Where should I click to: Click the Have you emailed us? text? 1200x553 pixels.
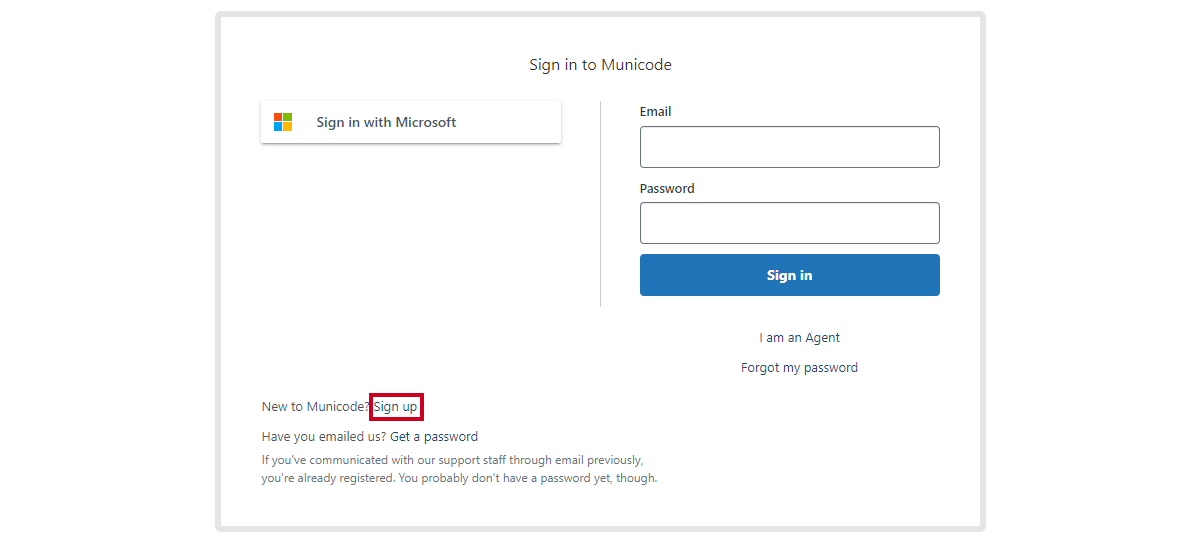324,437
